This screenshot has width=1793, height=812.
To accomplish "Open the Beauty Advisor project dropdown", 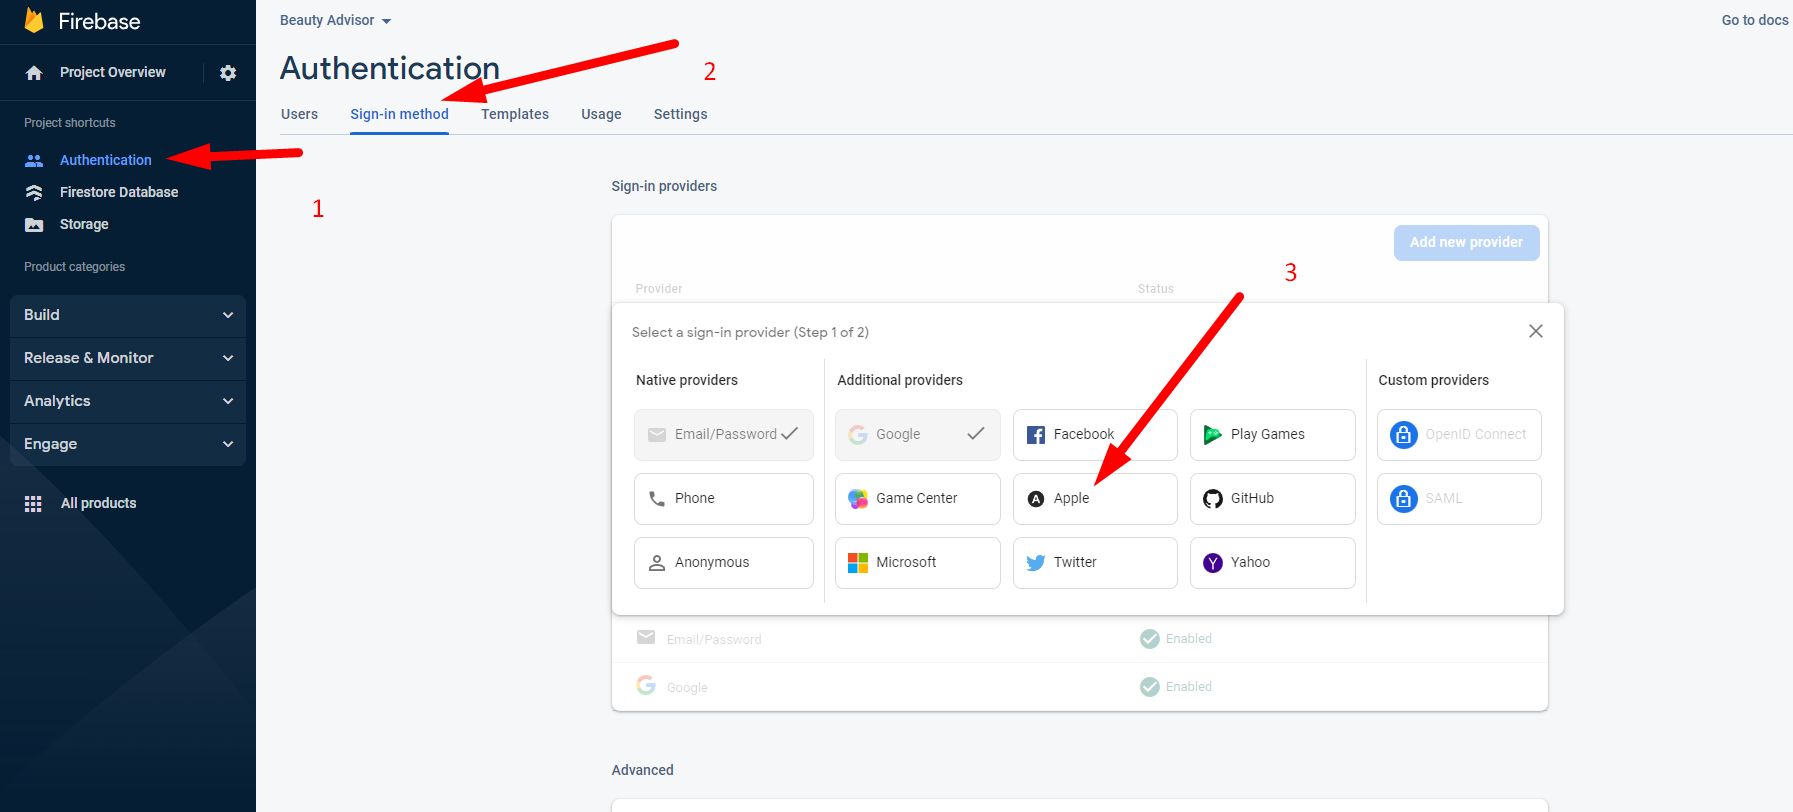I will (x=335, y=20).
